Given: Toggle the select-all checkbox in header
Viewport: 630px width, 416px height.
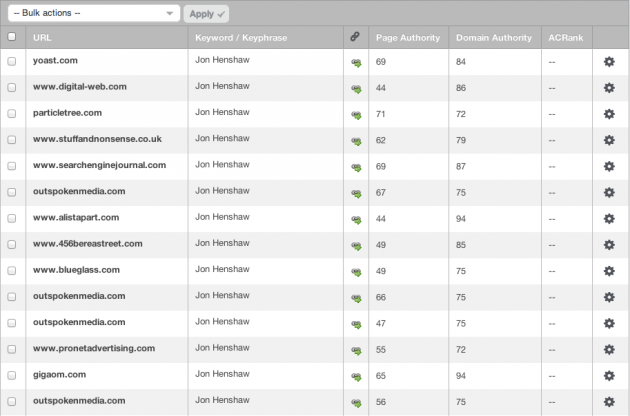Looking at the screenshot, I should click(x=12, y=37).
